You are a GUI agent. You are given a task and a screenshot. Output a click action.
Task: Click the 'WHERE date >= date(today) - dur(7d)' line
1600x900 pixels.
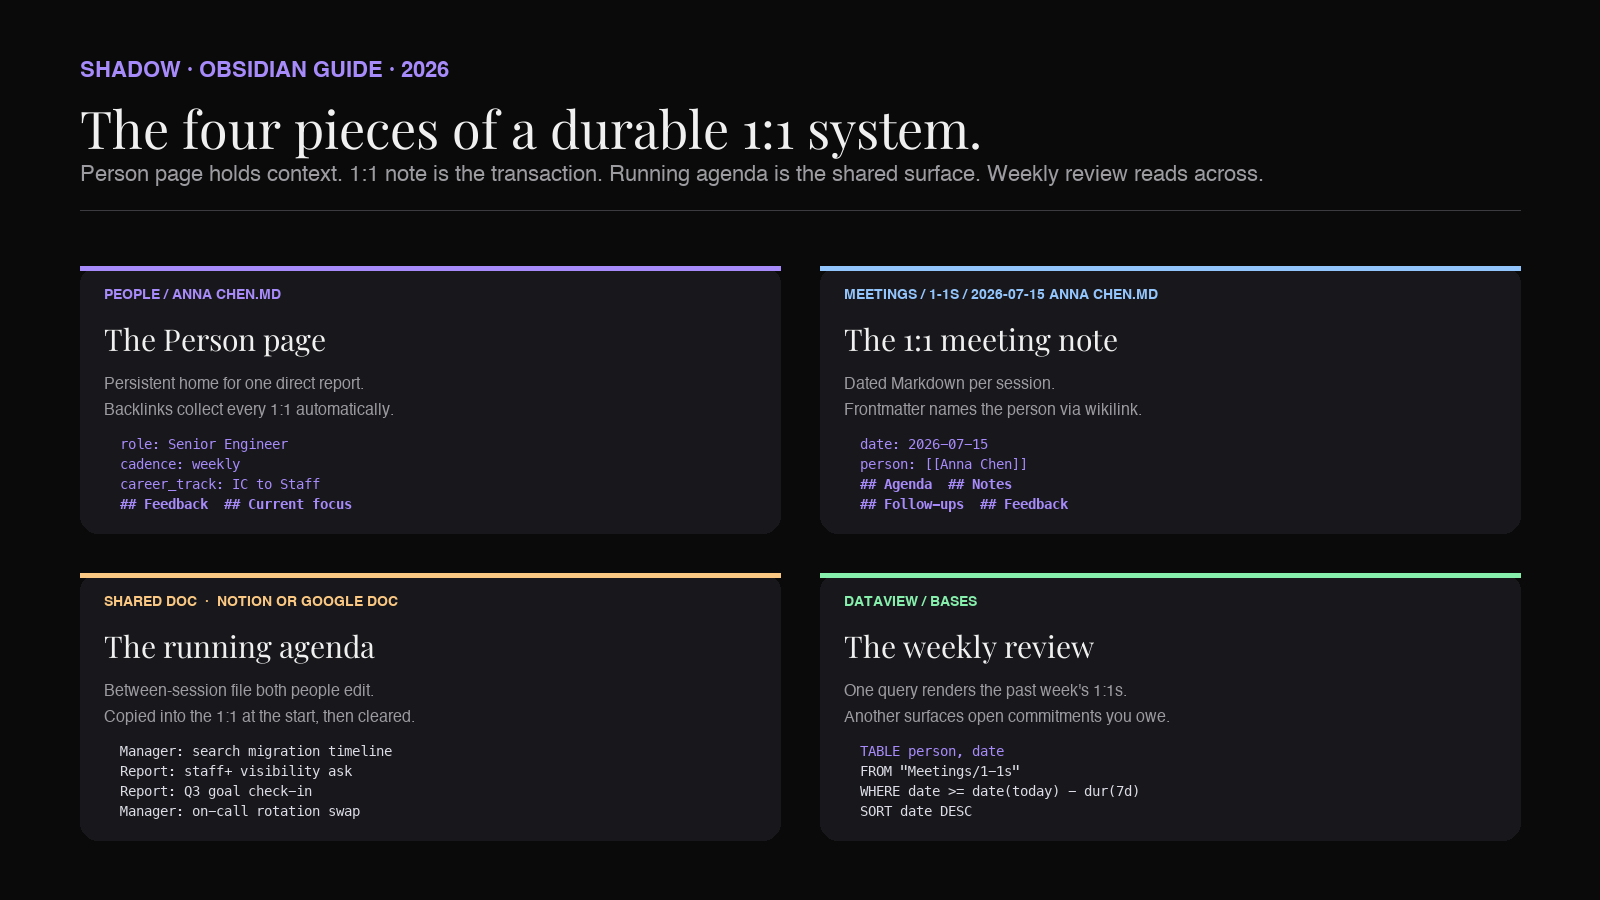(x=1000, y=791)
